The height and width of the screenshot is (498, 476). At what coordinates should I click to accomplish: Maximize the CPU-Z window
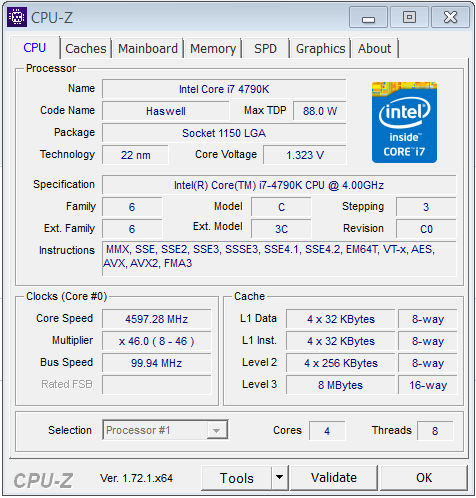coord(409,17)
